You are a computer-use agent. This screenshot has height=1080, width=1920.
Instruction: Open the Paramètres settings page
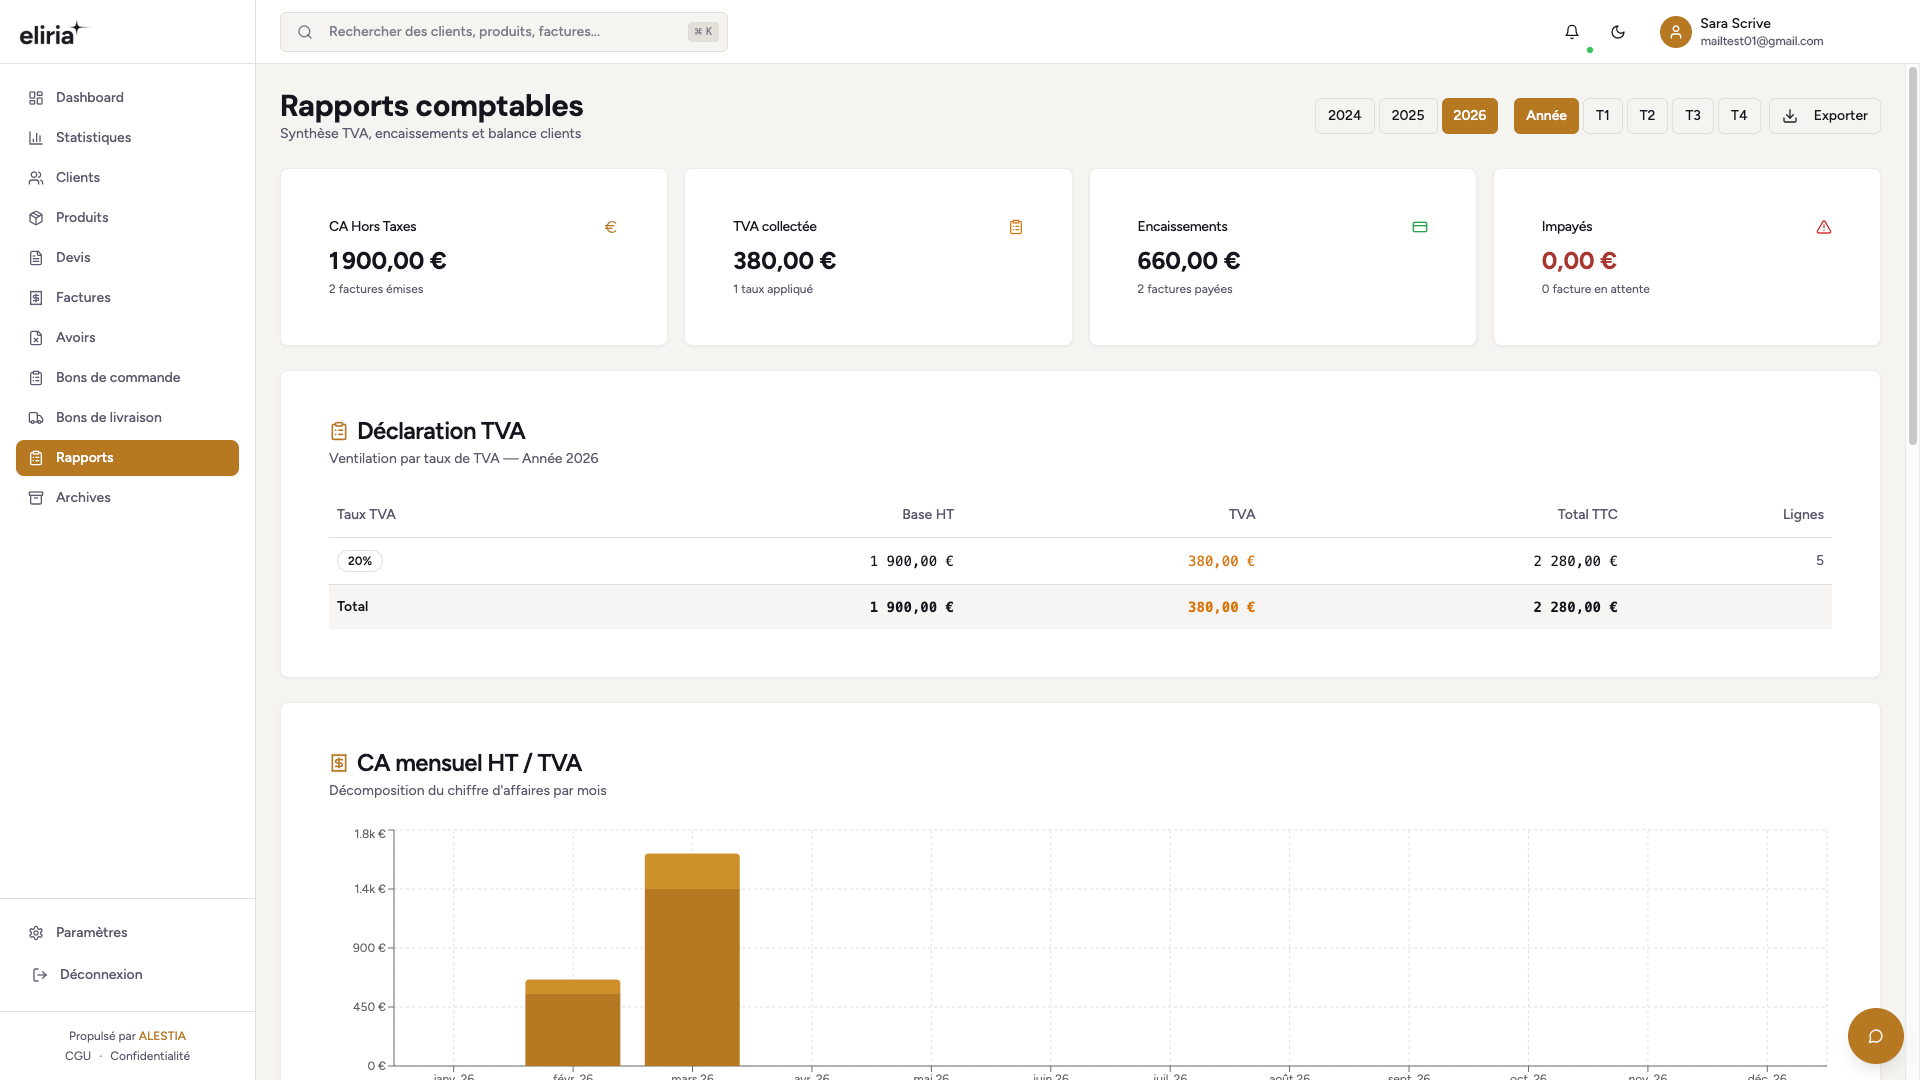(91, 933)
